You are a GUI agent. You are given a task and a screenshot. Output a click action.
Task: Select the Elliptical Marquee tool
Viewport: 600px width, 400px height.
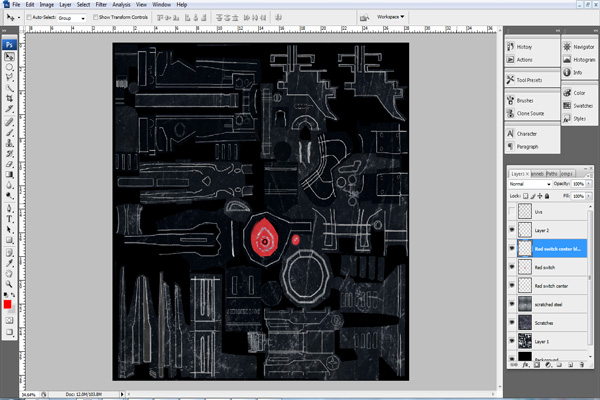(x=9, y=67)
